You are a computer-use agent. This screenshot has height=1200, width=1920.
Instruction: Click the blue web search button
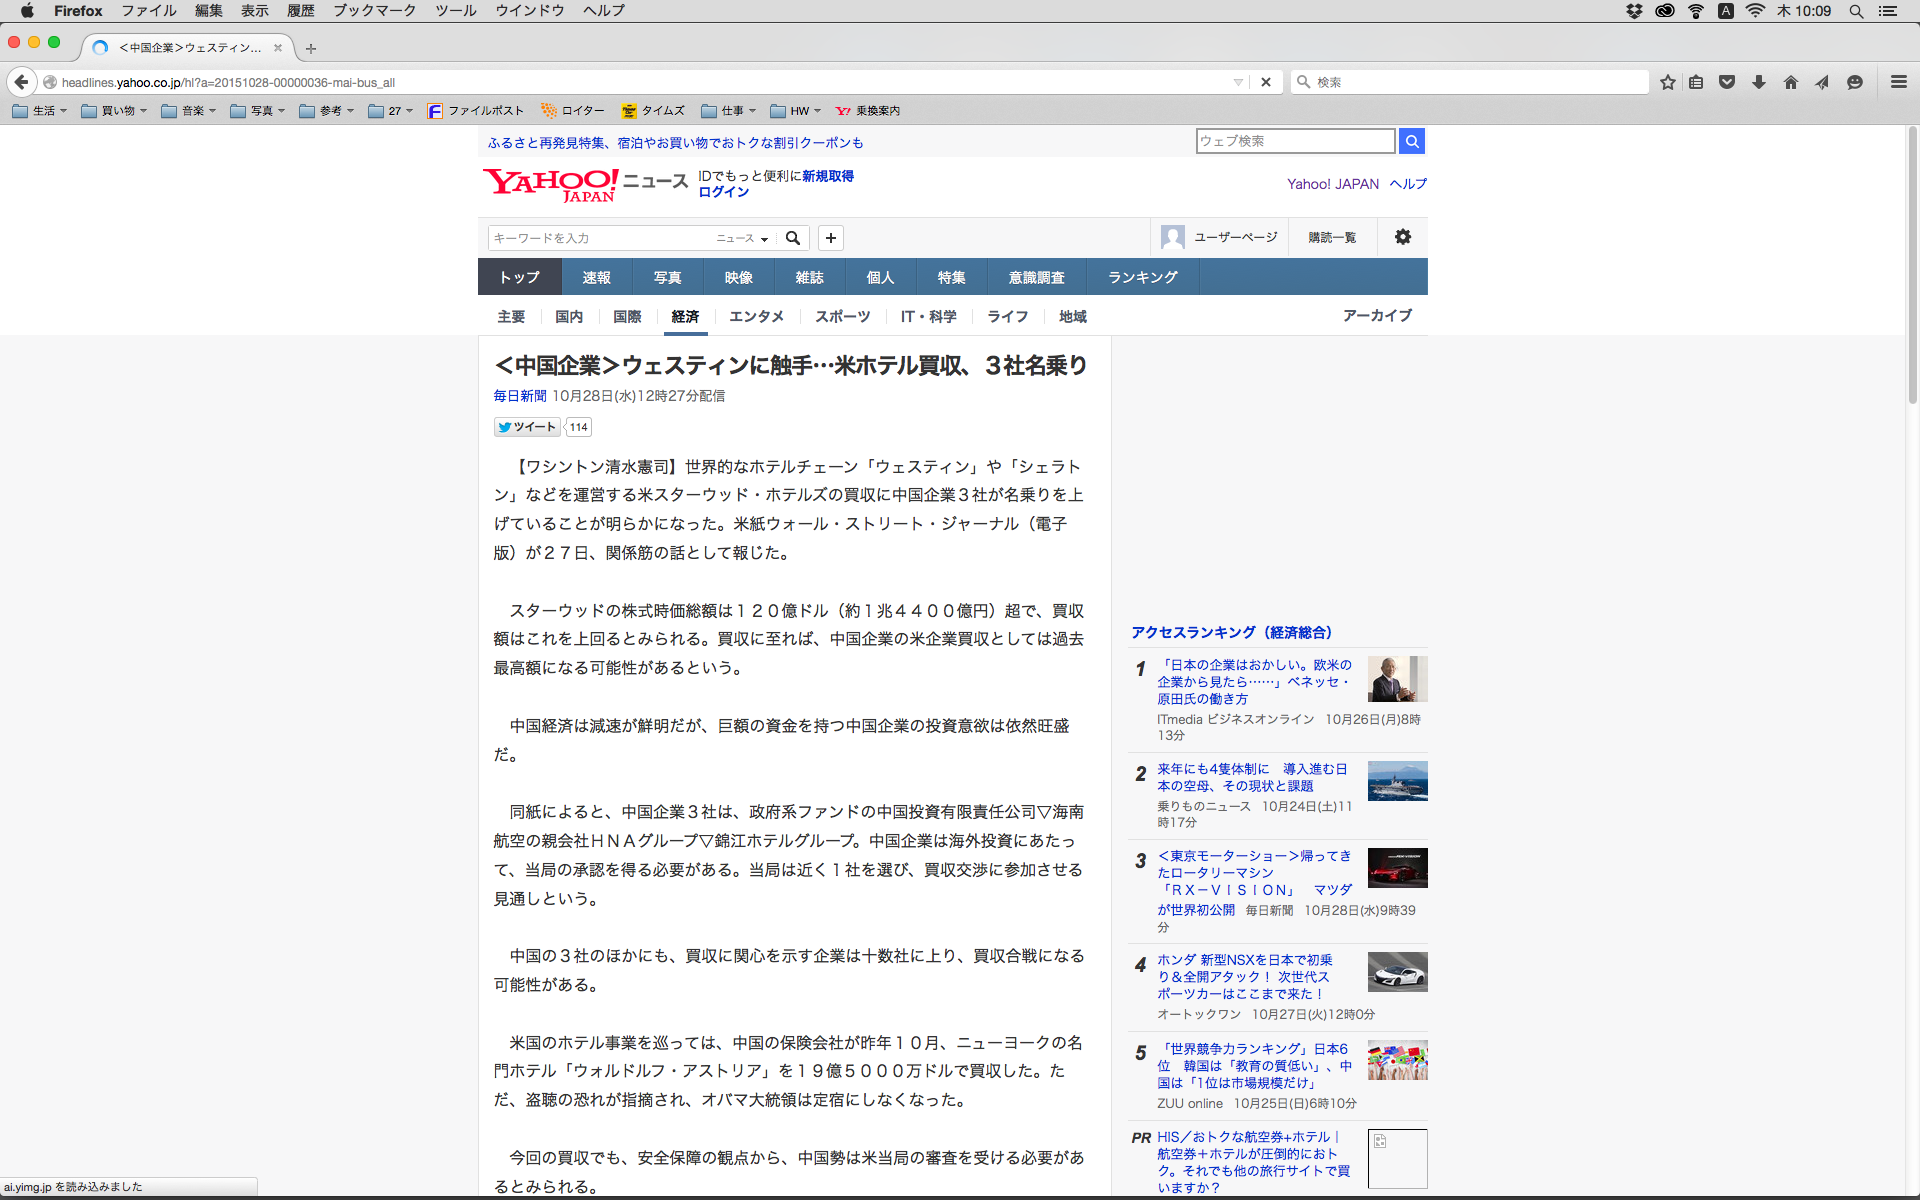(1411, 141)
